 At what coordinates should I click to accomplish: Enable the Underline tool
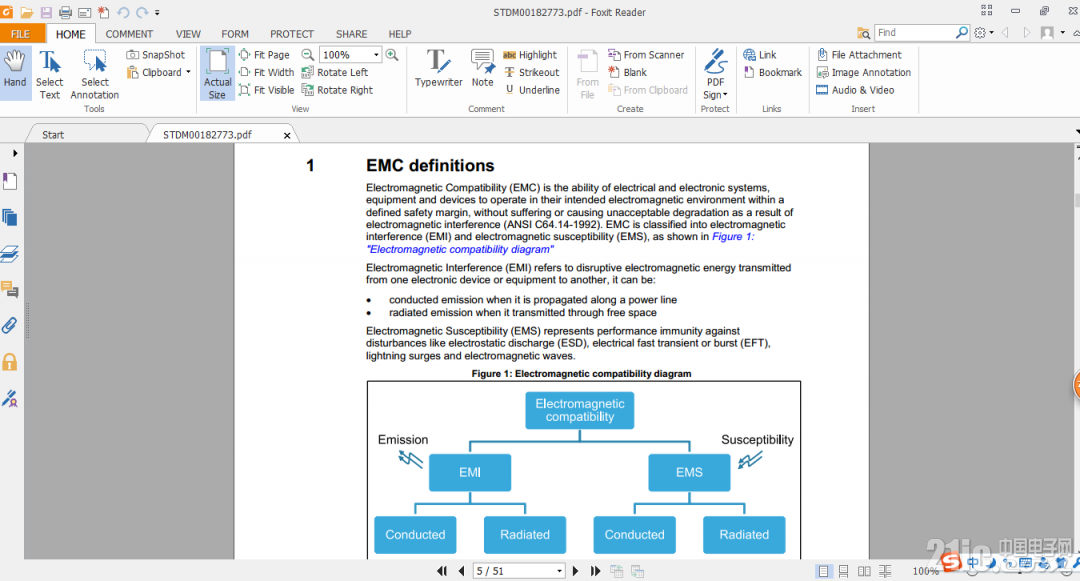[532, 90]
